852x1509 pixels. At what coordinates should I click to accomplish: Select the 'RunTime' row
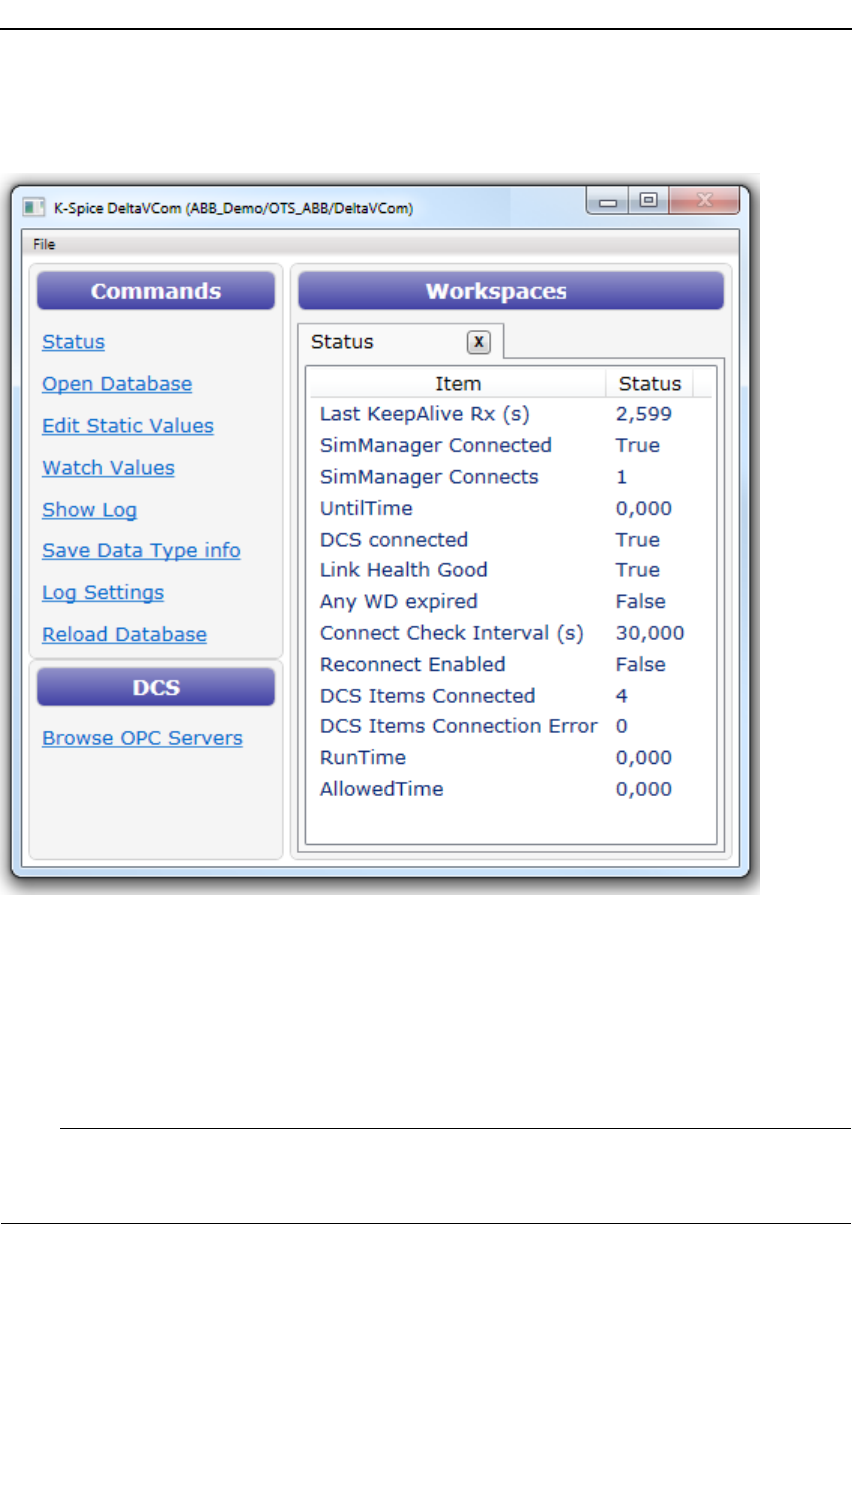pyautogui.click(x=511, y=758)
